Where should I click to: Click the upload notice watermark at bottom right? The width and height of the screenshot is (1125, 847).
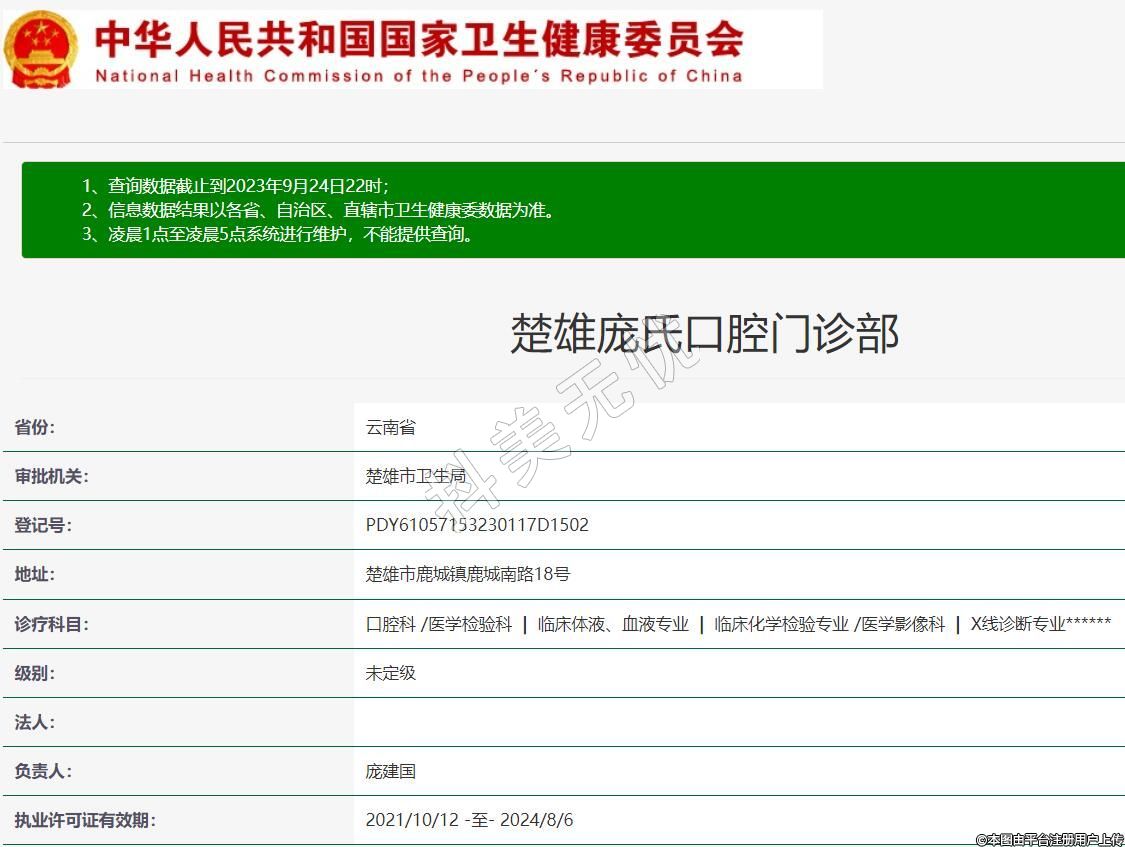click(x=1049, y=839)
